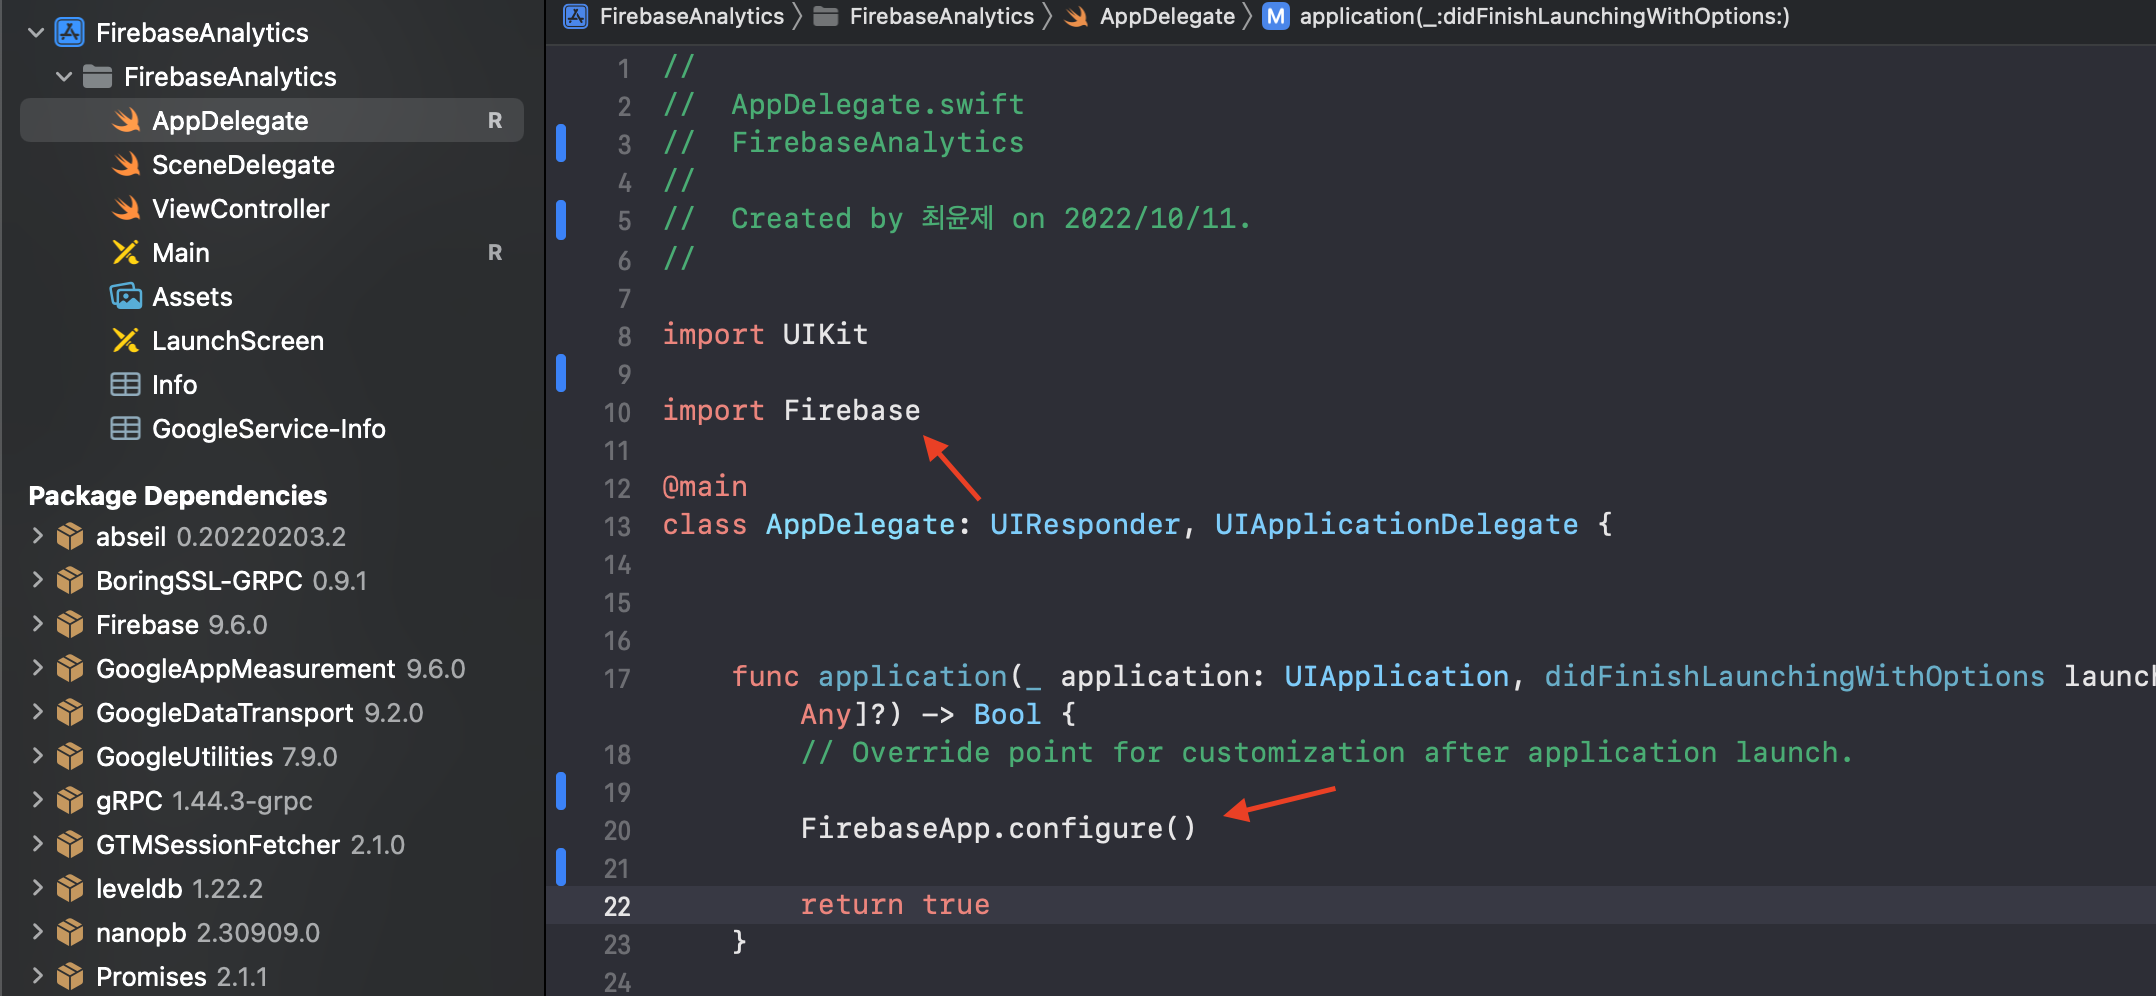2156x996 pixels.
Task: Click the project icon in breadcrumb bar
Action: 576,16
